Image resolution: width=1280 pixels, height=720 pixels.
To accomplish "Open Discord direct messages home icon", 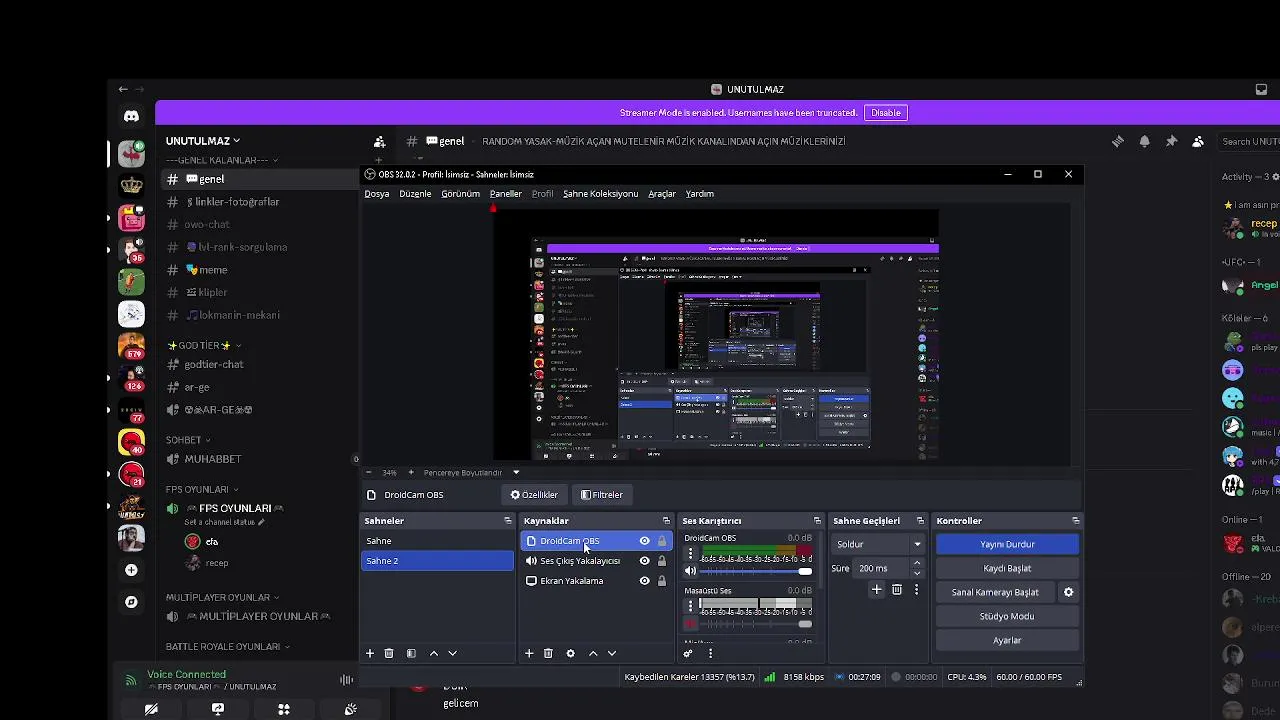I will tap(131, 116).
